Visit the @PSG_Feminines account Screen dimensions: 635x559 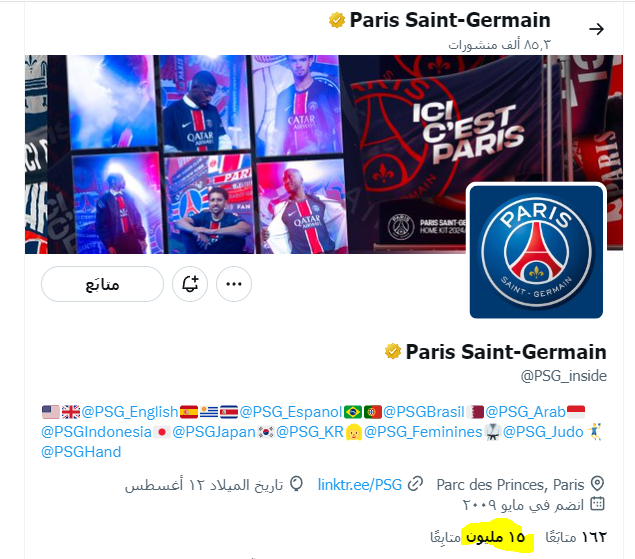423,432
